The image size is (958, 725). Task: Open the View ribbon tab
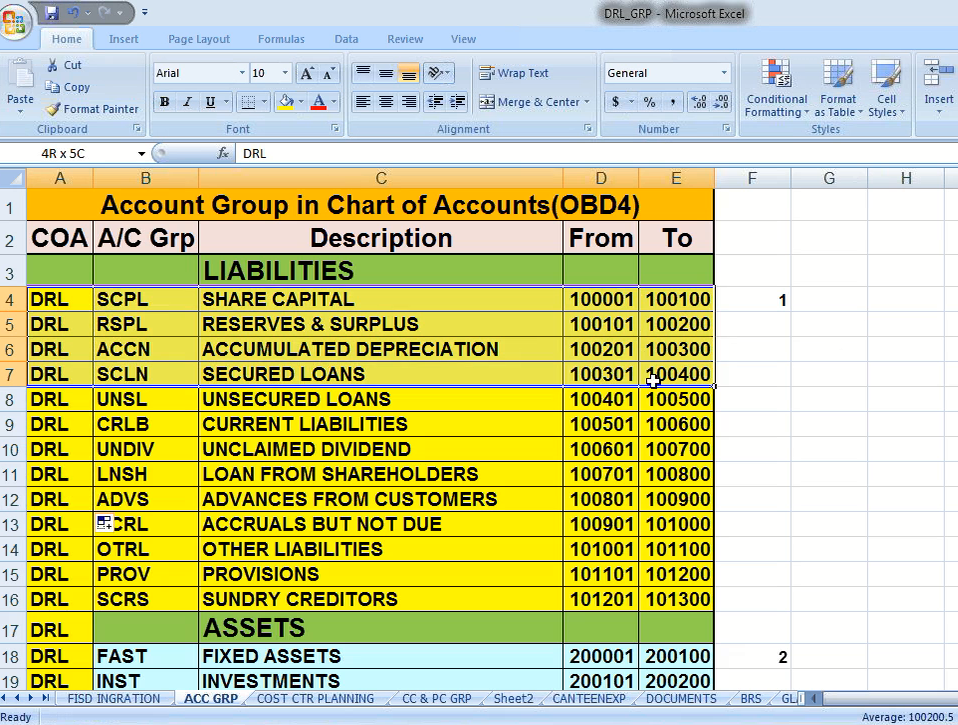pos(463,39)
